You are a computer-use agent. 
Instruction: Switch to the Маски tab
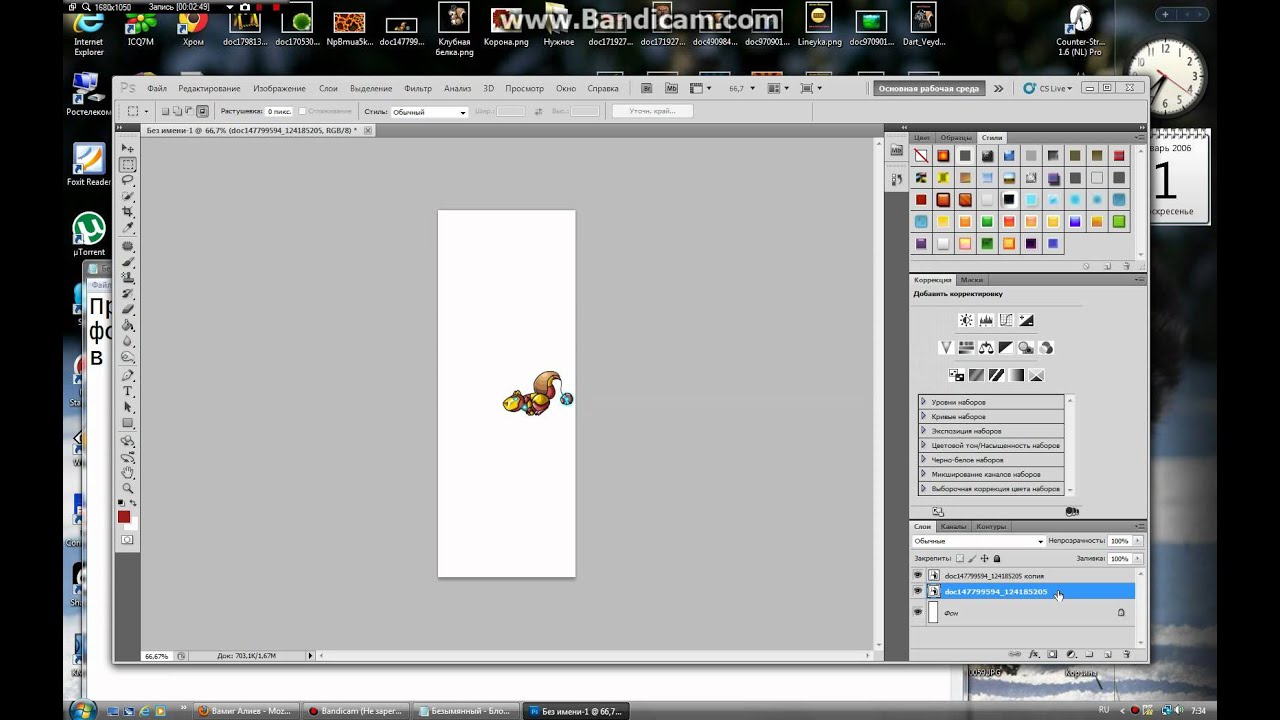pyautogui.click(x=972, y=280)
